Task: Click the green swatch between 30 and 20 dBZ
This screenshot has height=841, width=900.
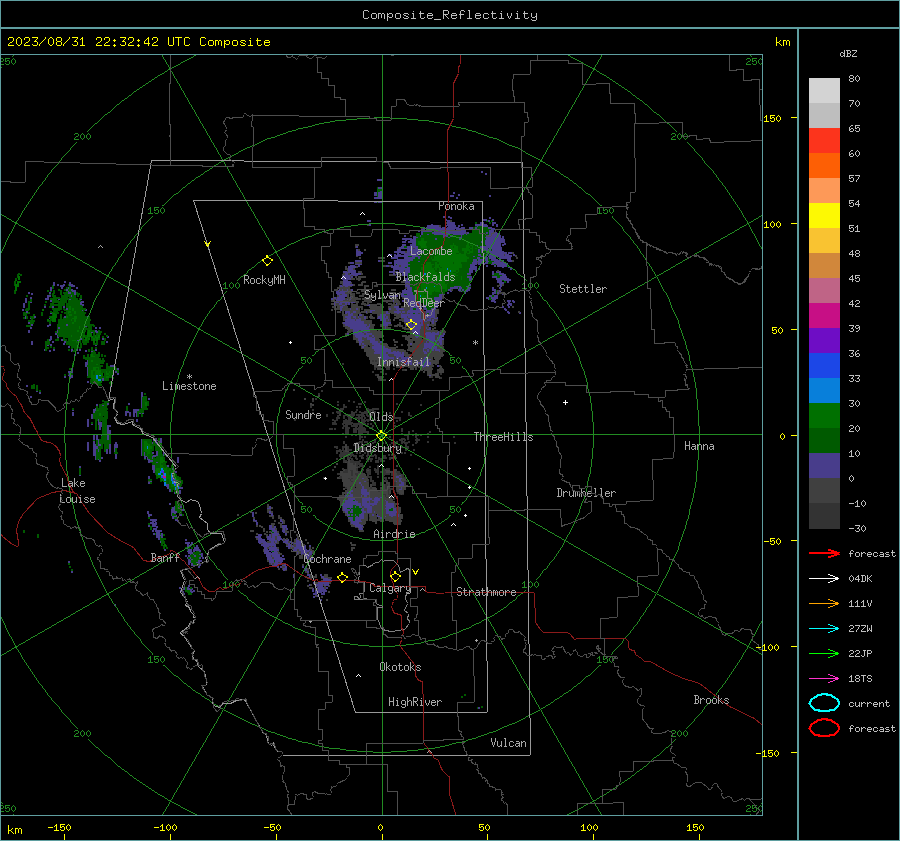Action: [824, 416]
